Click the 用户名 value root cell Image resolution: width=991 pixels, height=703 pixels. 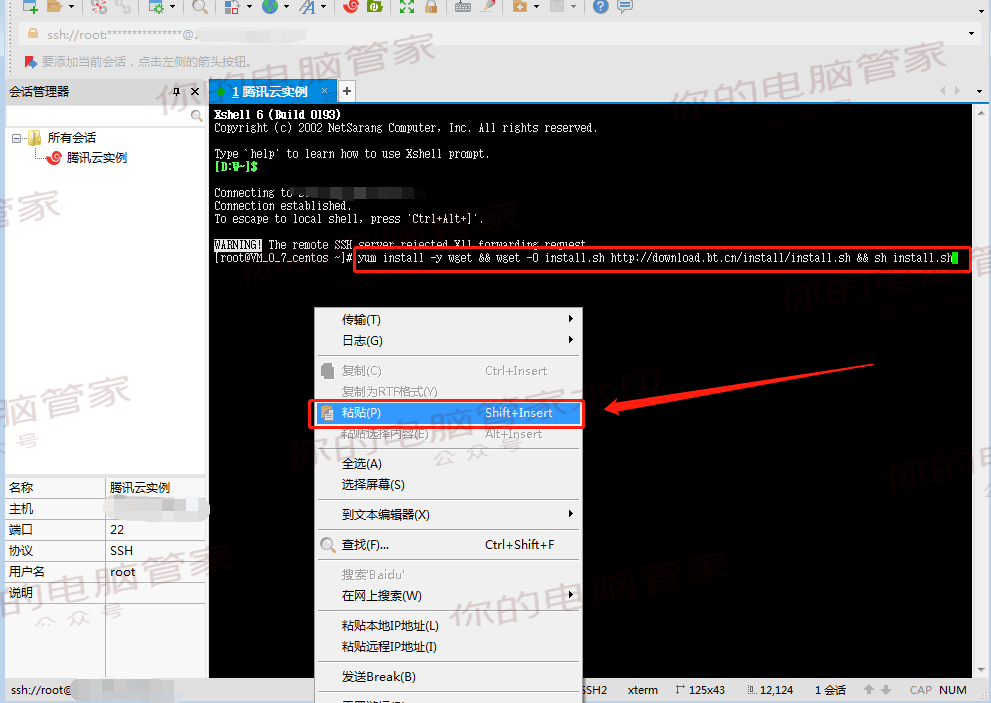155,572
